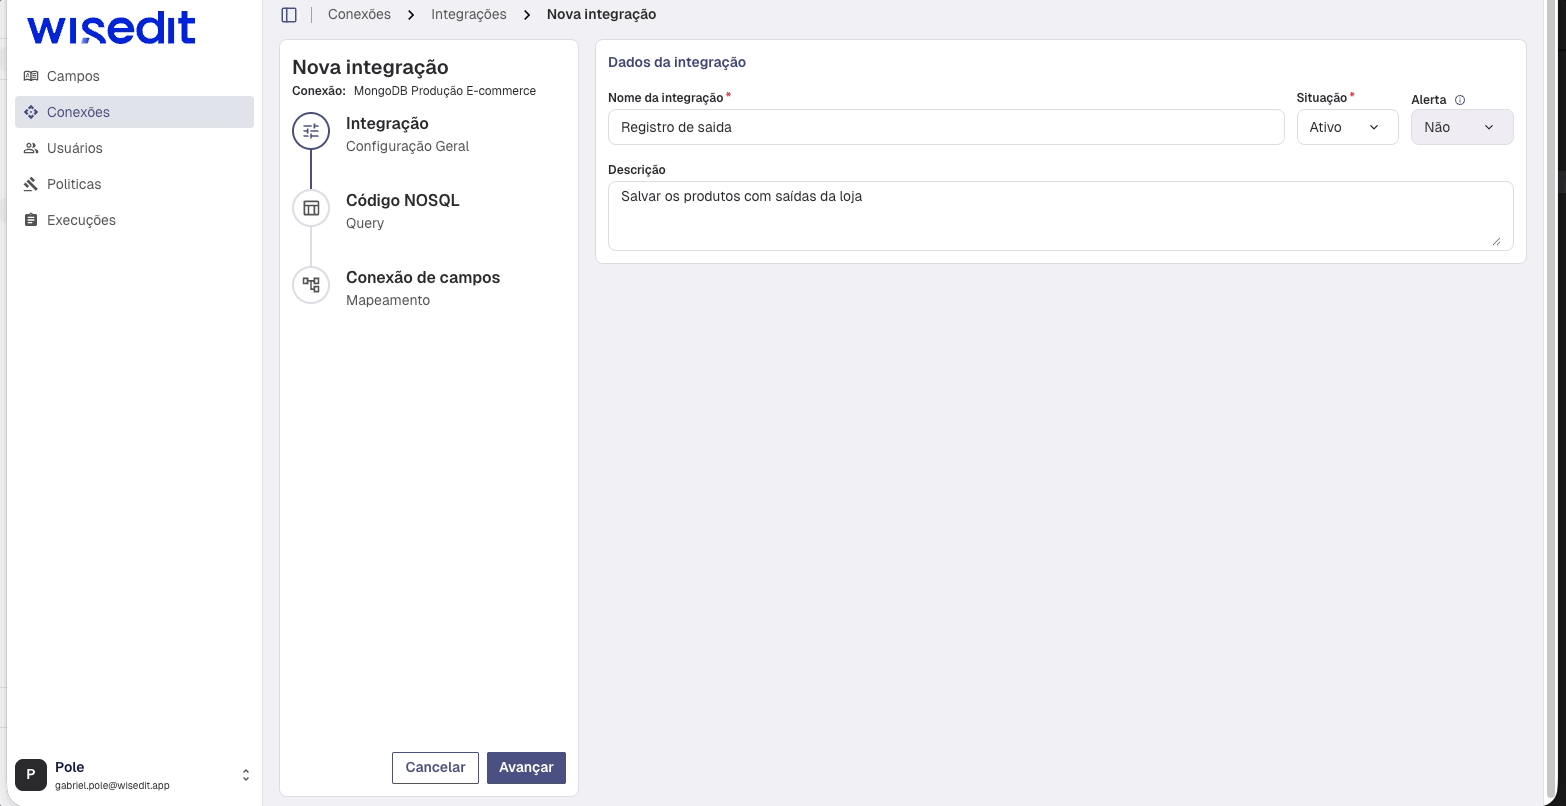The image size is (1566, 806).
Task: Select the Execuções sidebar icon
Action: [x=31, y=220]
